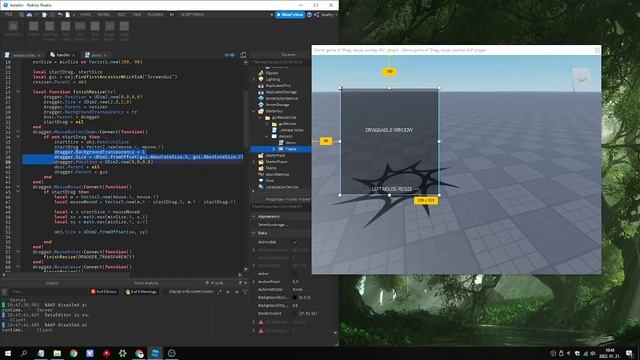
Task: Collapse the guiResizerLite folder node
Action: pos(260,118)
